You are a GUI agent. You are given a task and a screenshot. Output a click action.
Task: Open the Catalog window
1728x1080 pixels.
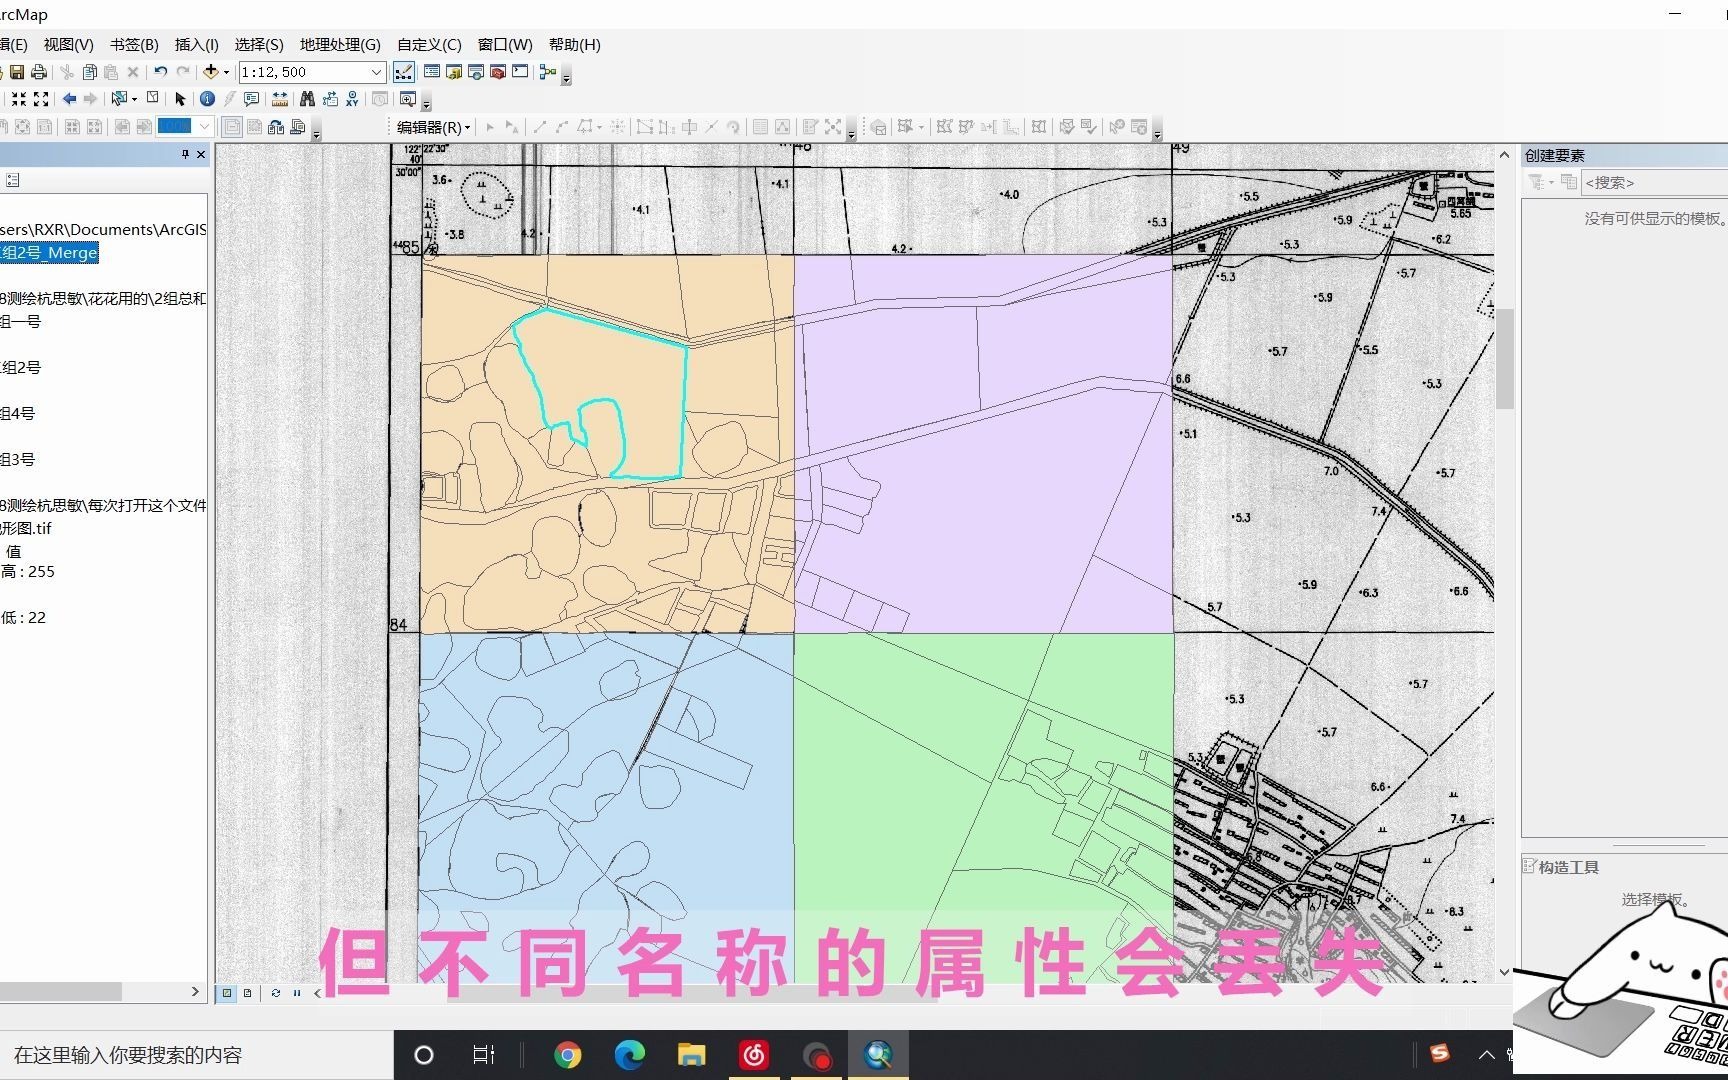(454, 72)
